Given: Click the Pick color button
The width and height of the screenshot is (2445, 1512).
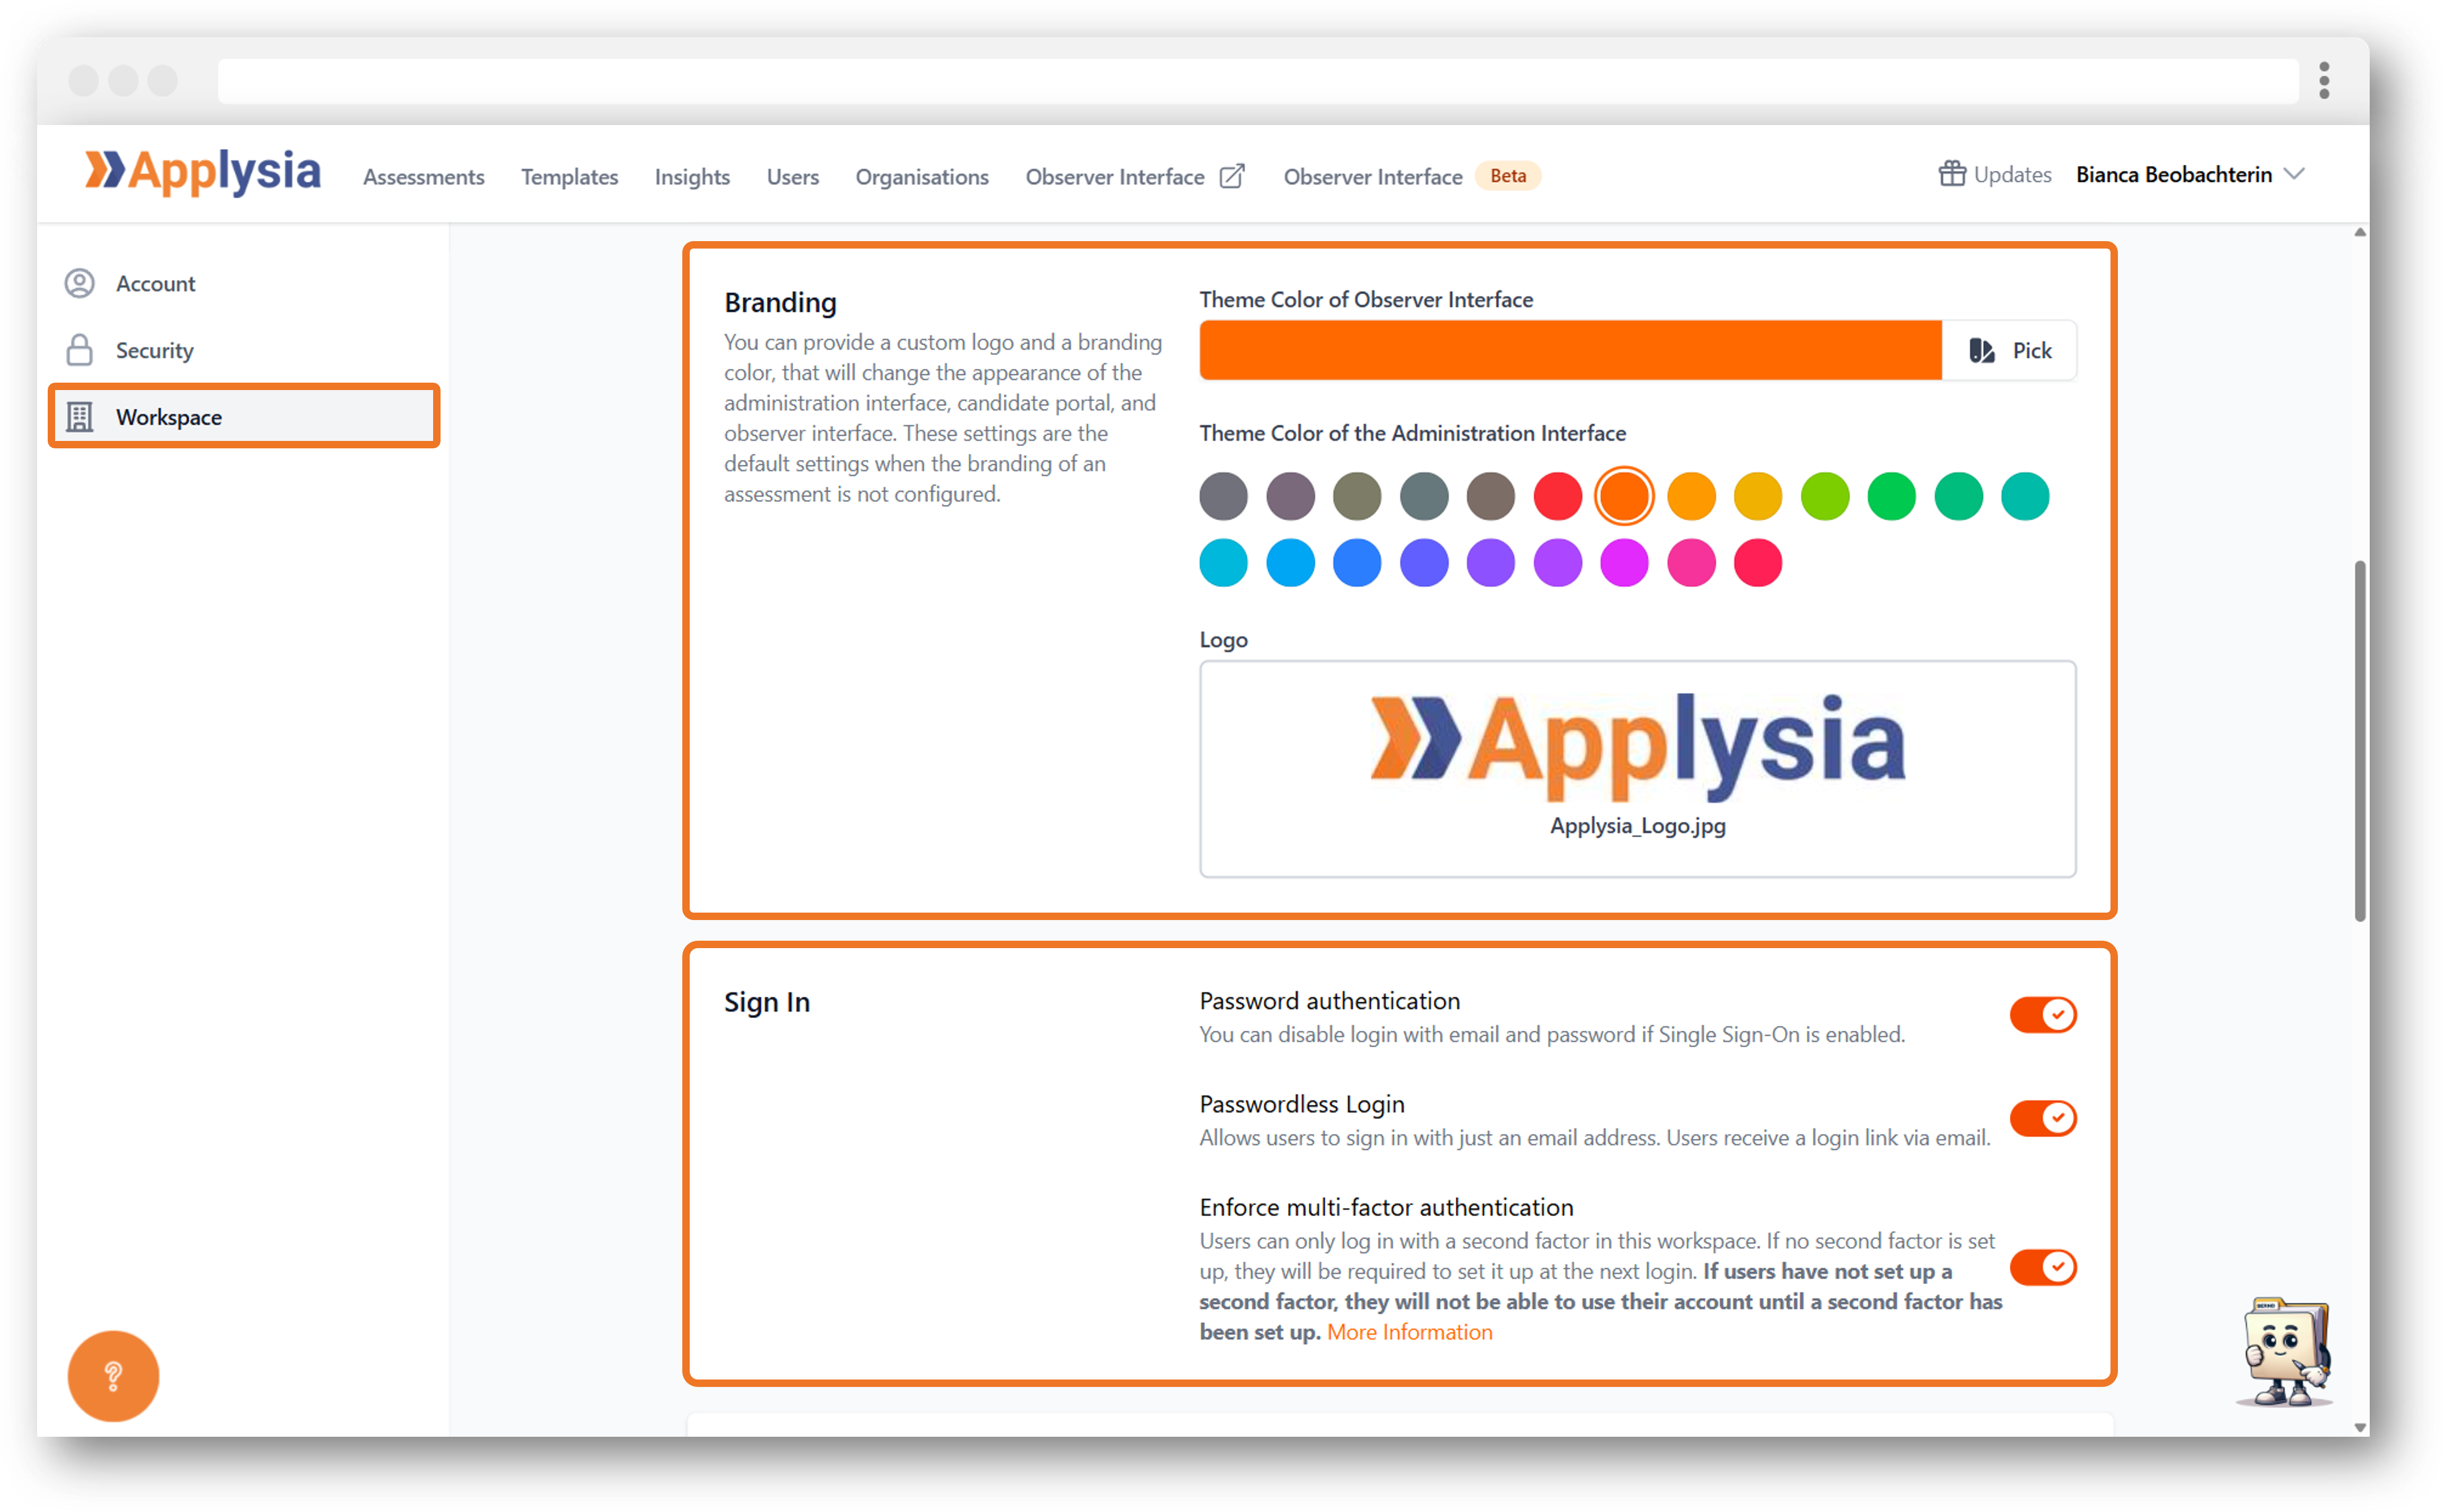Looking at the screenshot, I should (2009, 350).
